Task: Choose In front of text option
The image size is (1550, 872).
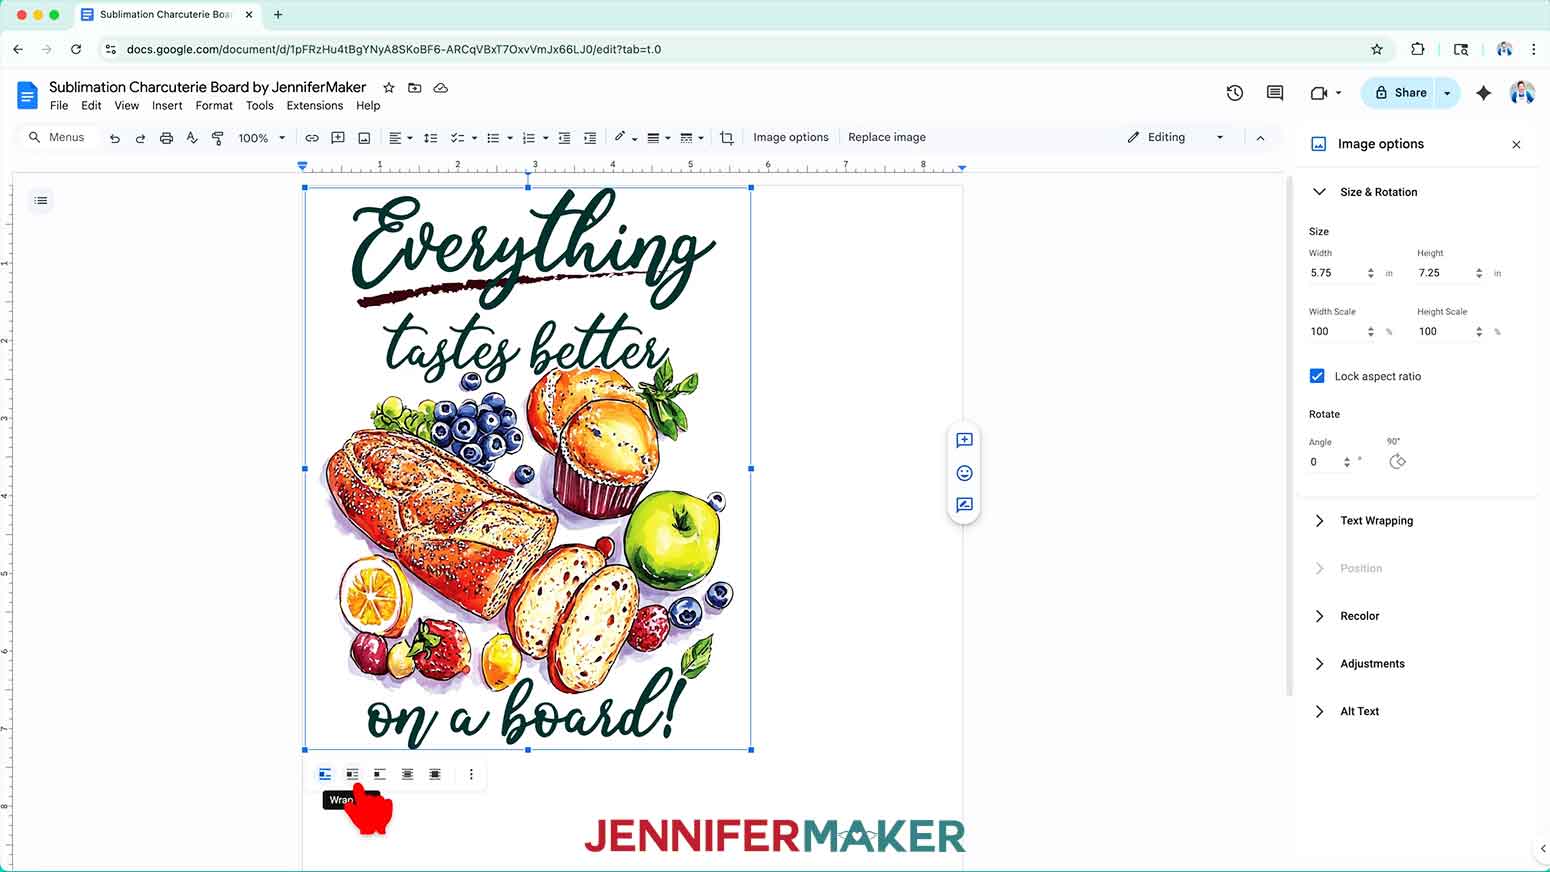Action: (x=435, y=774)
